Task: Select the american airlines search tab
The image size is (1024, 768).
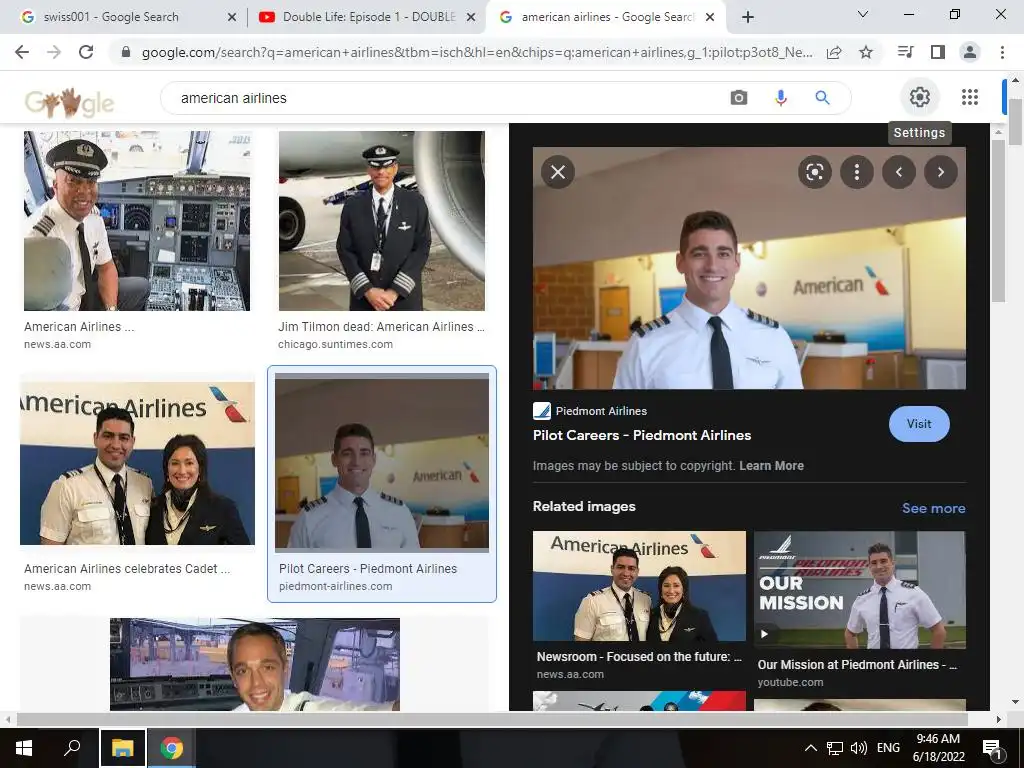Action: point(607,17)
